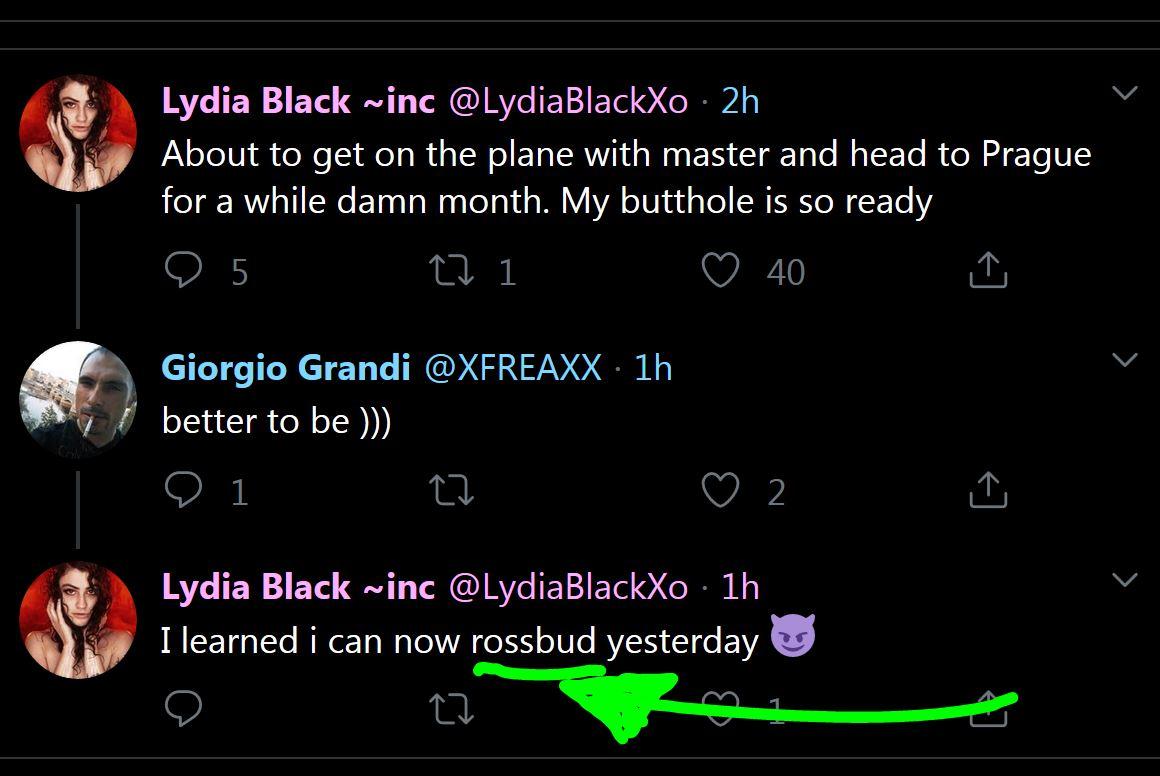Retweet the 'rossbud yesterday' tweet
The height and width of the screenshot is (776, 1160).
click(450, 709)
